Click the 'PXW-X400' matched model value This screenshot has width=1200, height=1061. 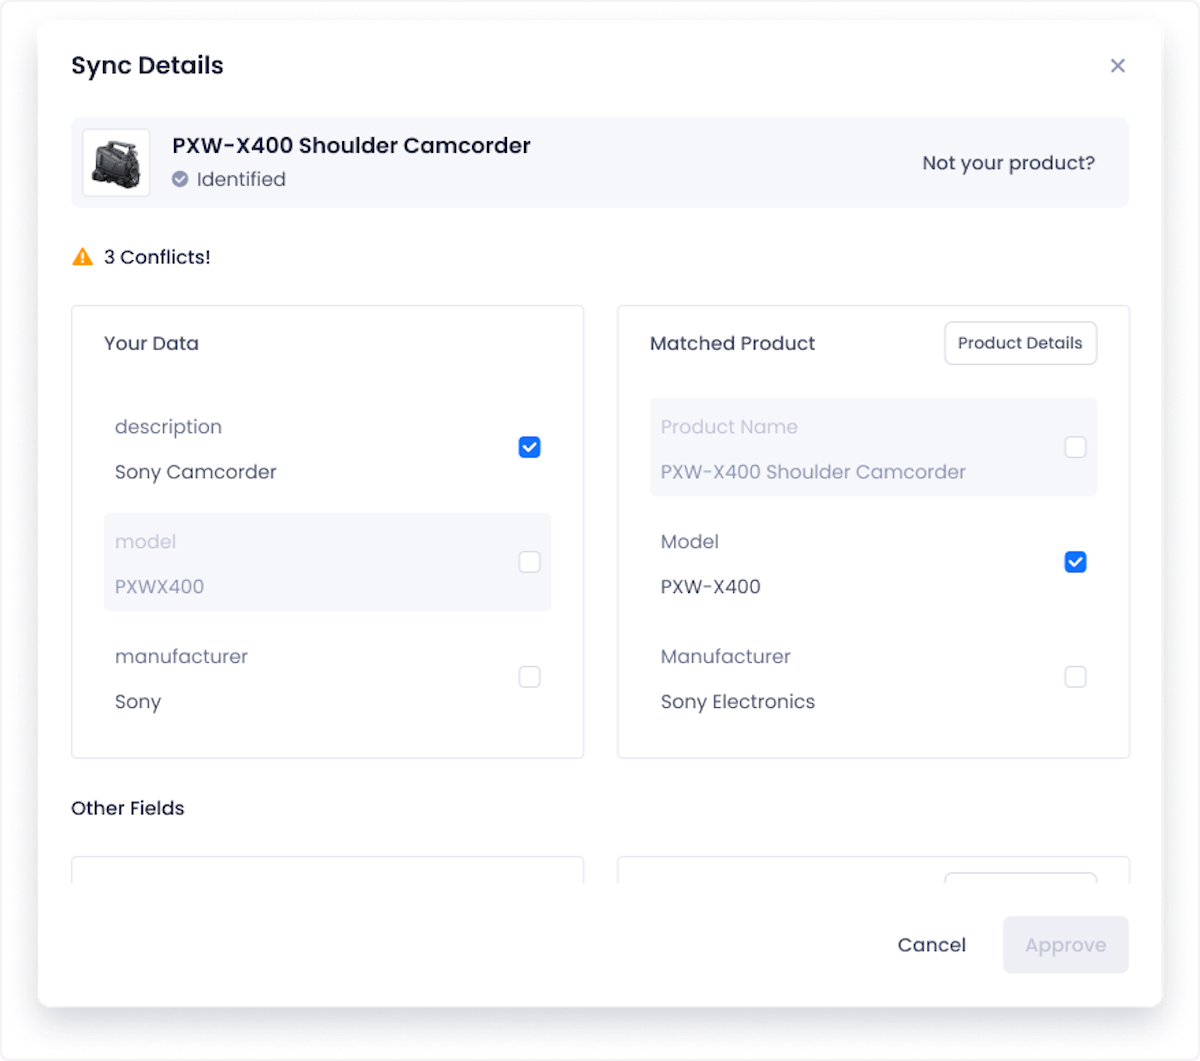[711, 587]
